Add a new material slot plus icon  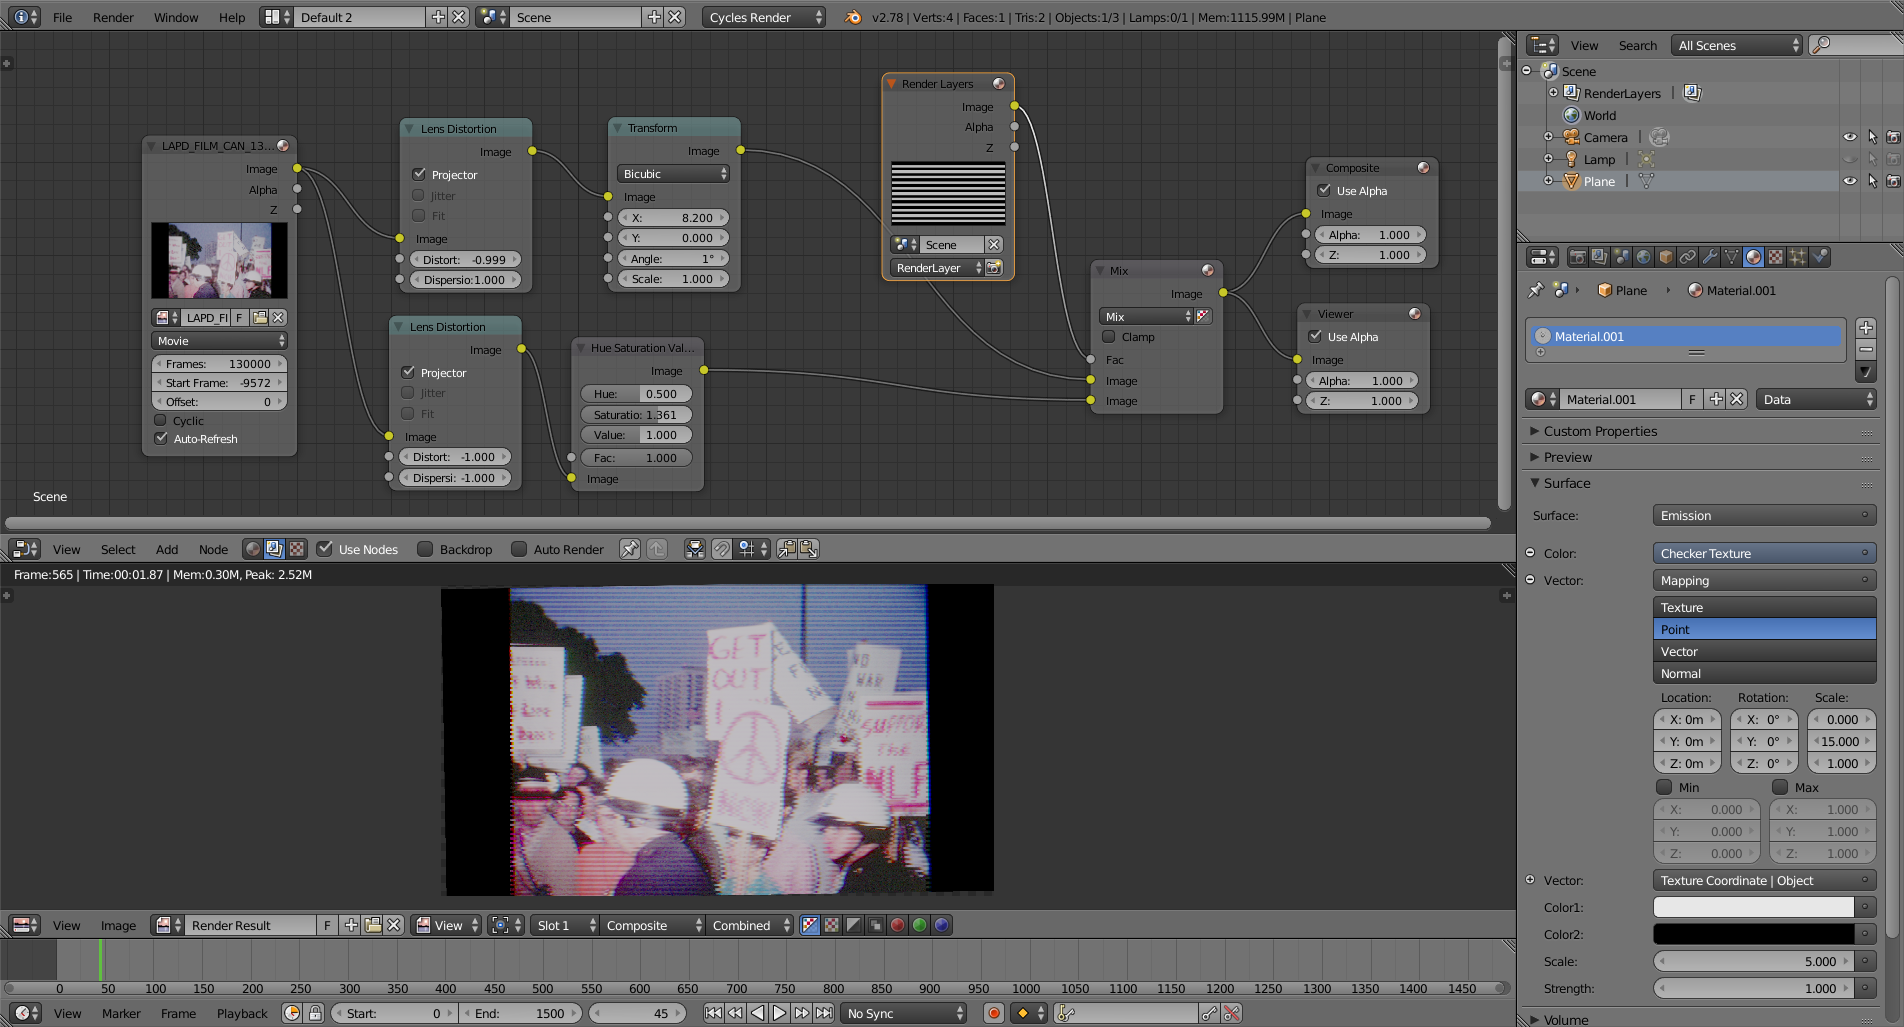click(1865, 328)
